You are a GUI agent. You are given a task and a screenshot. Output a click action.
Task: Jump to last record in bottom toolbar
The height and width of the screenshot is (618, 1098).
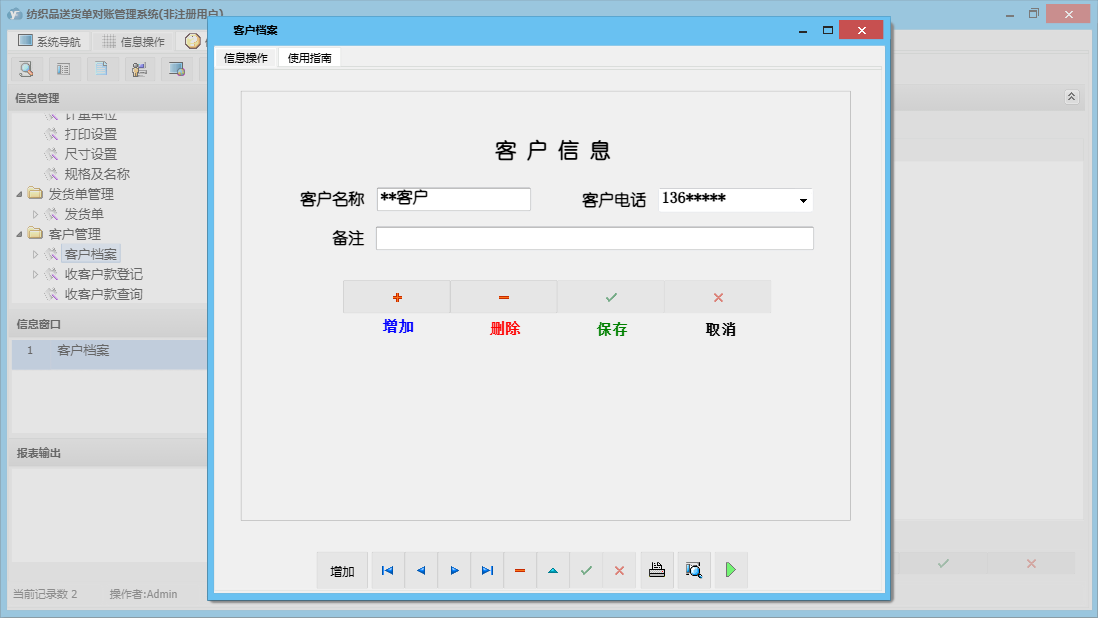[487, 570]
